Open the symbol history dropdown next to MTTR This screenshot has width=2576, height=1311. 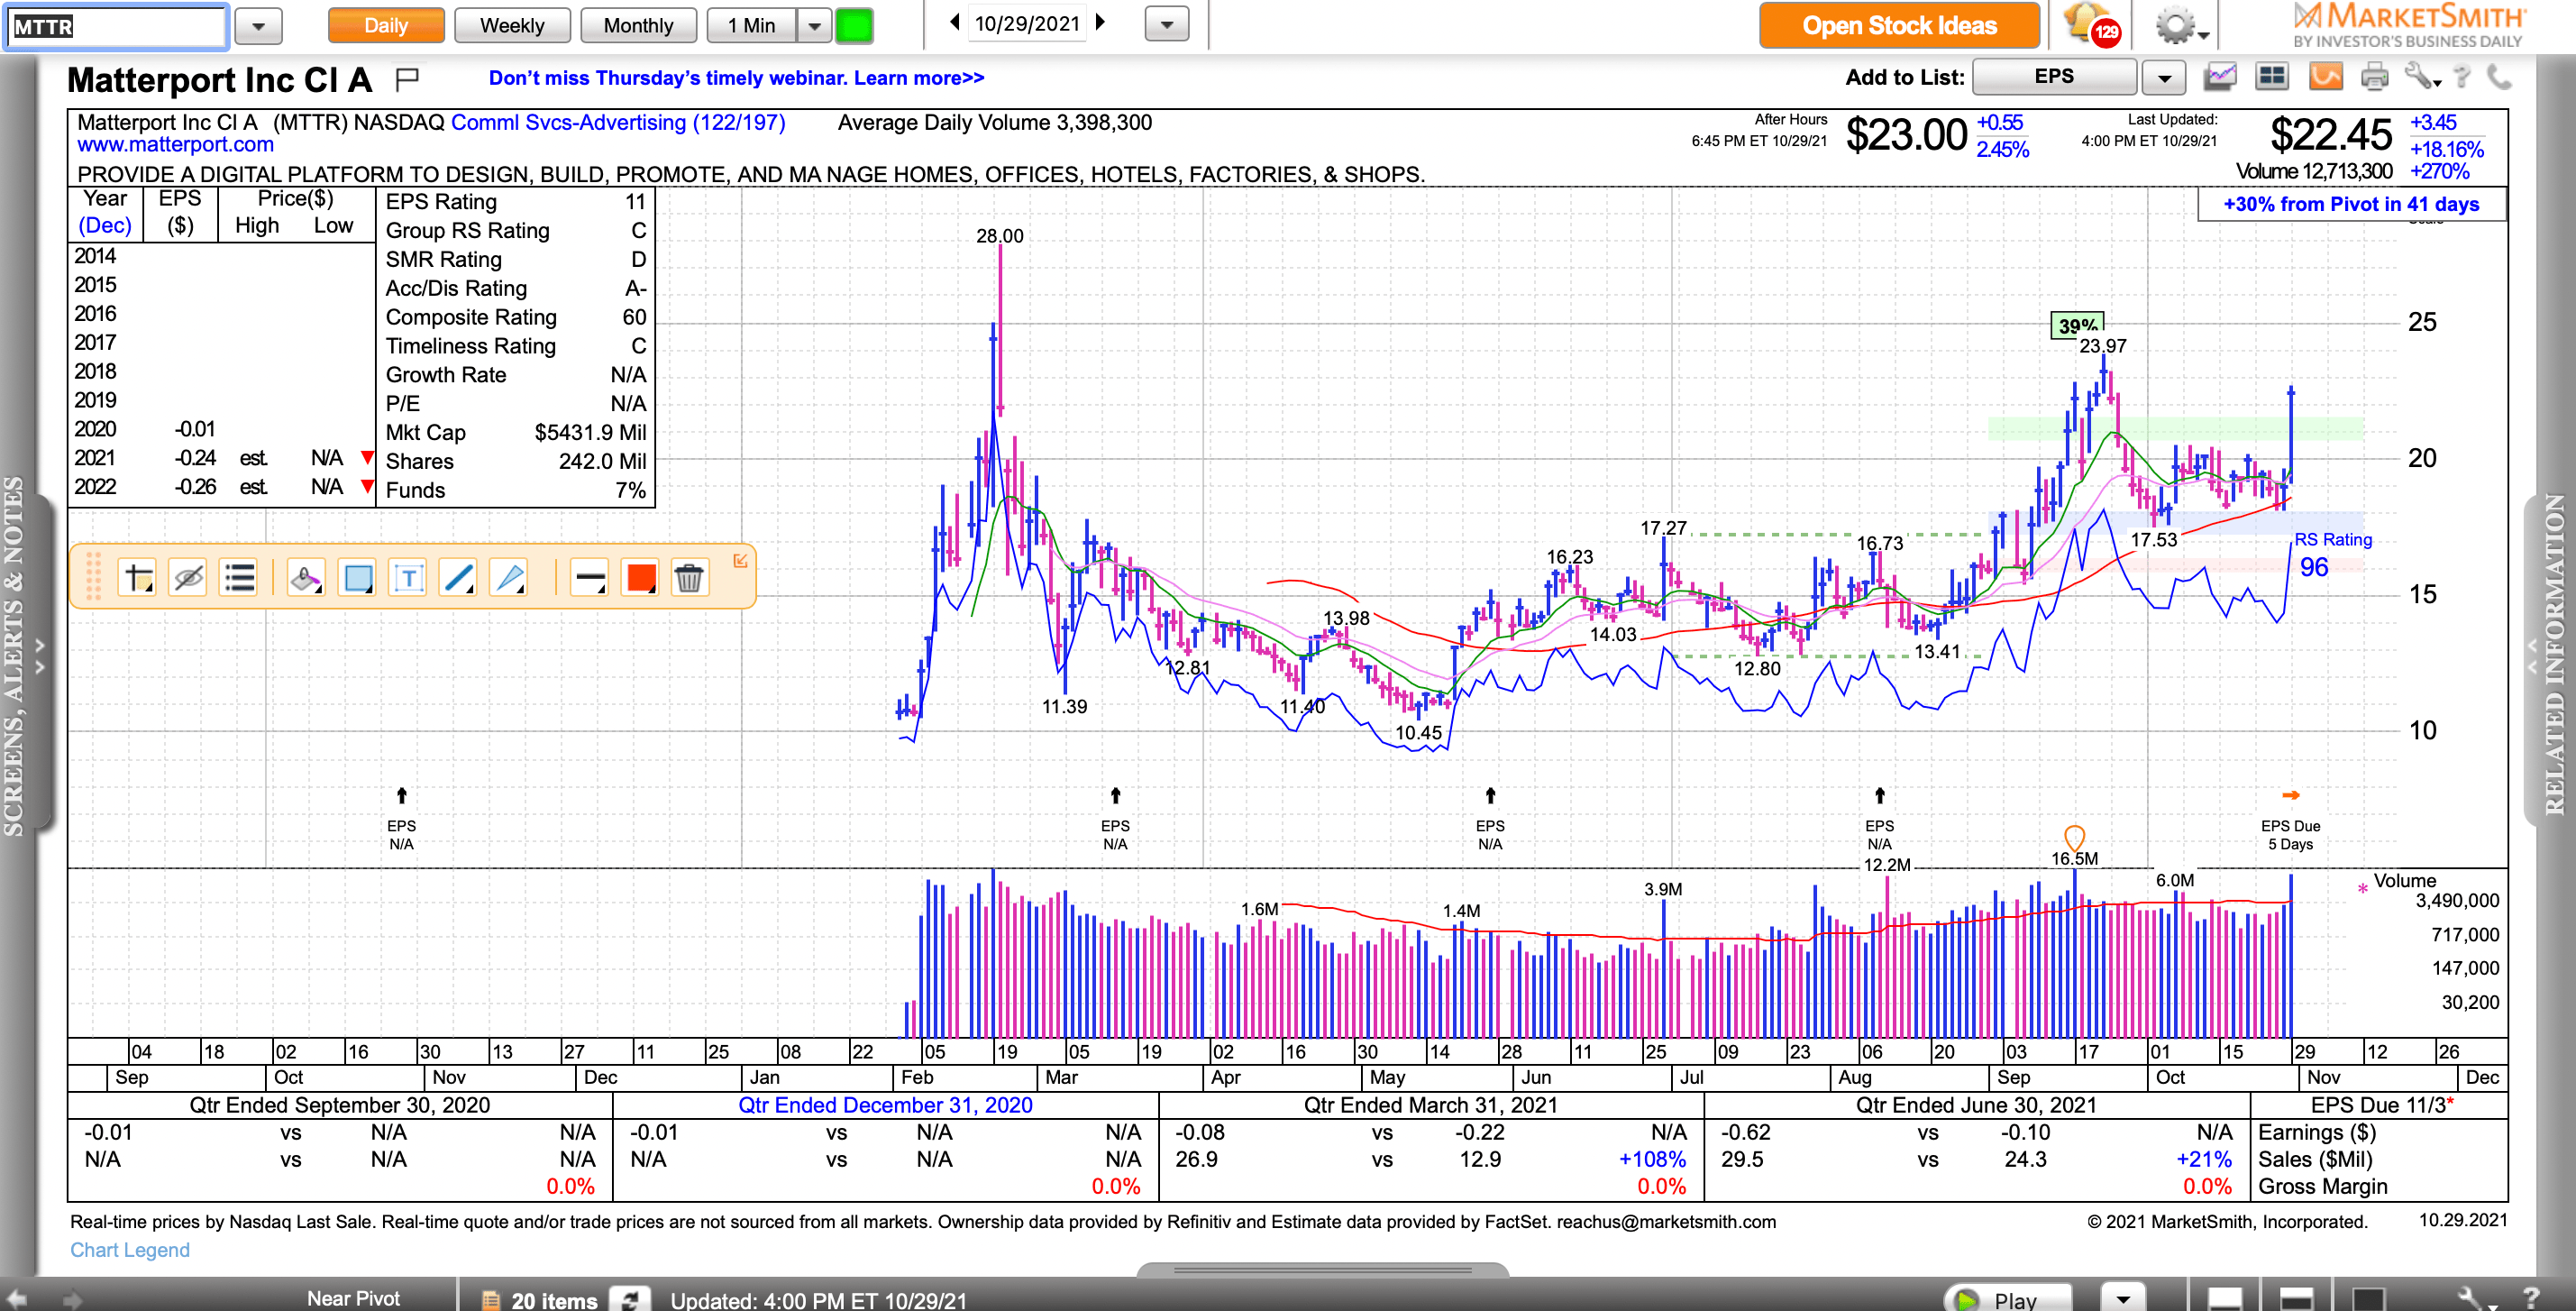258,26
